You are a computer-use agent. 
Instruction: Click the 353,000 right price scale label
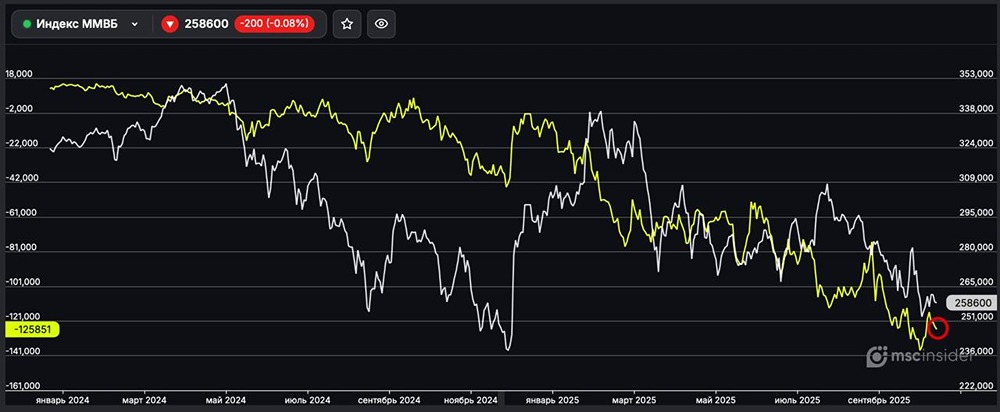click(x=974, y=74)
